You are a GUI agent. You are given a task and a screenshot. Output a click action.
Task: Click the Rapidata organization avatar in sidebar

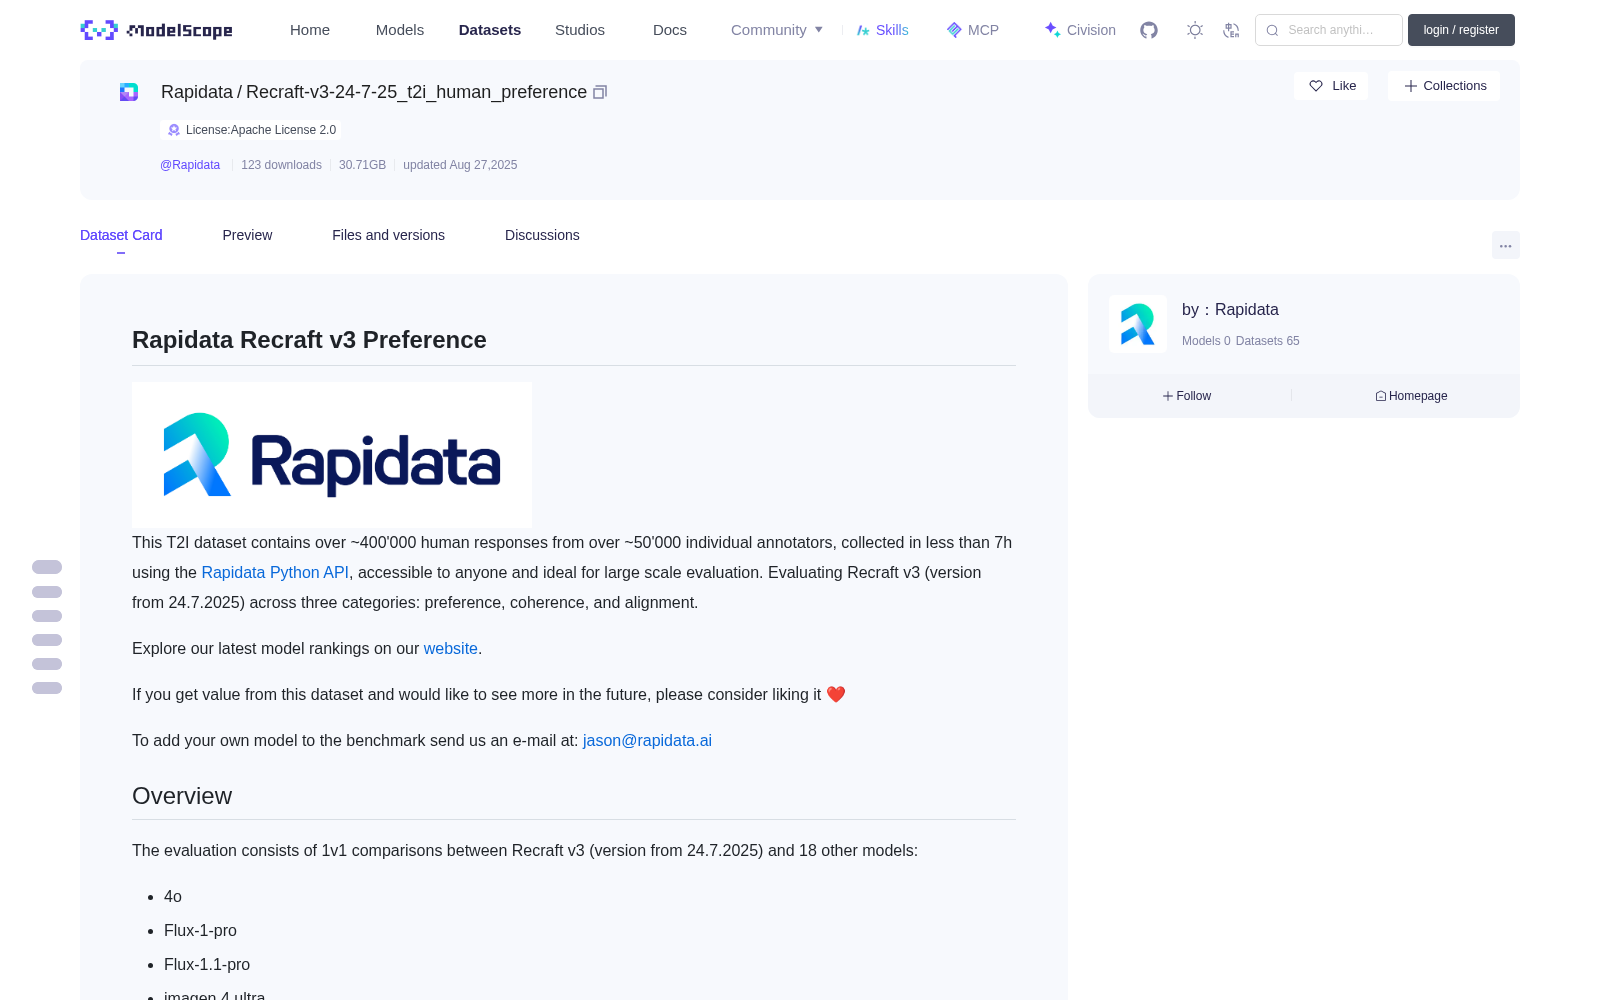1138,324
